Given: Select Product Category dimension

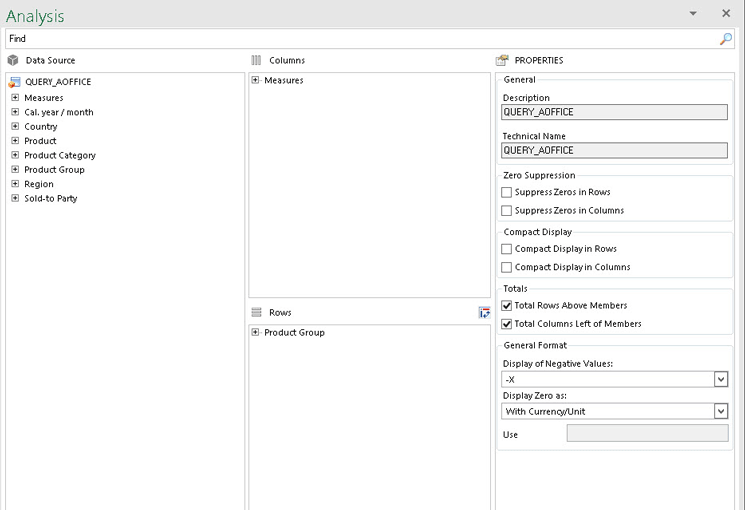Looking at the screenshot, I should pos(60,155).
